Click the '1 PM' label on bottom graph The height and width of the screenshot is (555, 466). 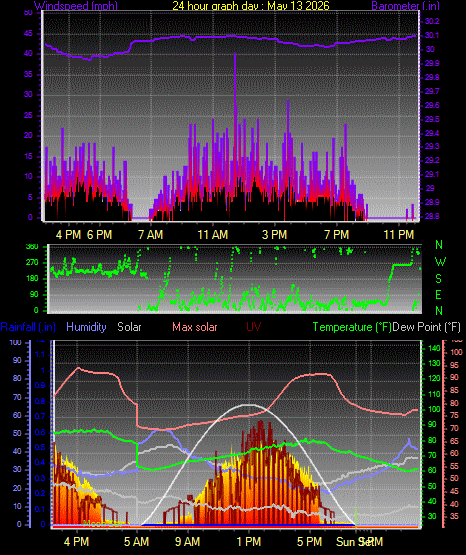point(249,542)
